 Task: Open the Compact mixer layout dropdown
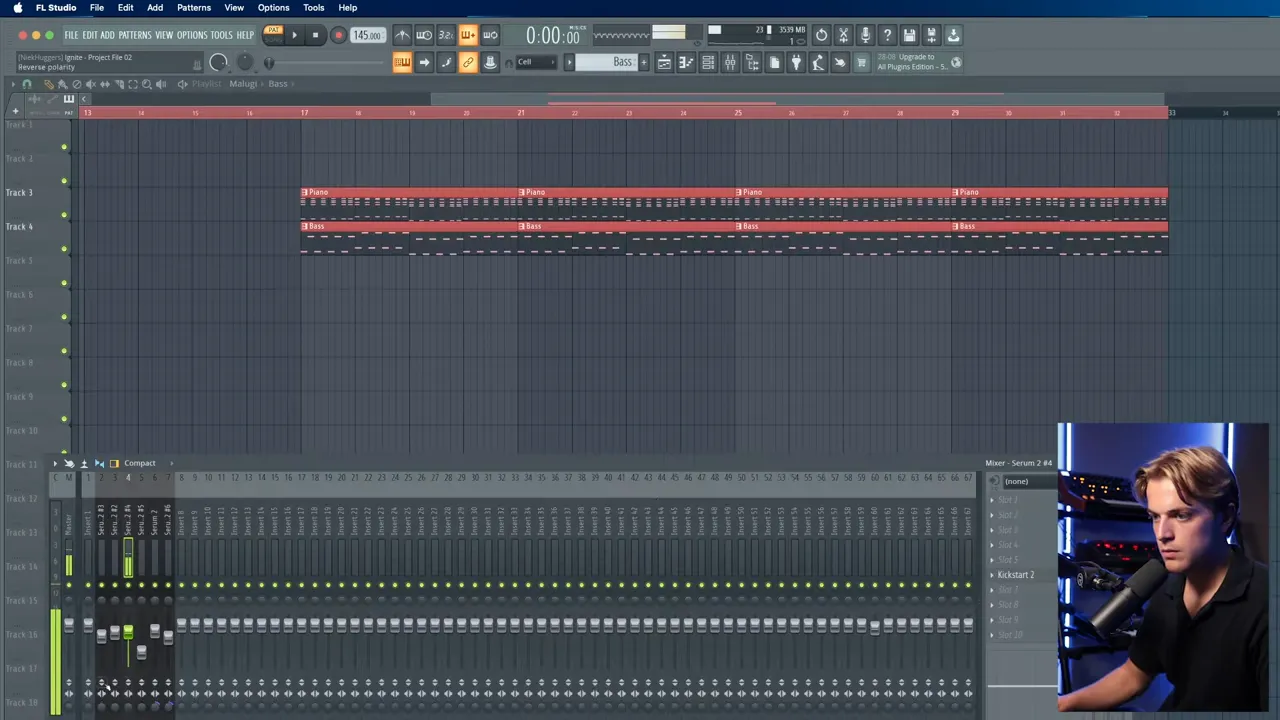point(139,463)
